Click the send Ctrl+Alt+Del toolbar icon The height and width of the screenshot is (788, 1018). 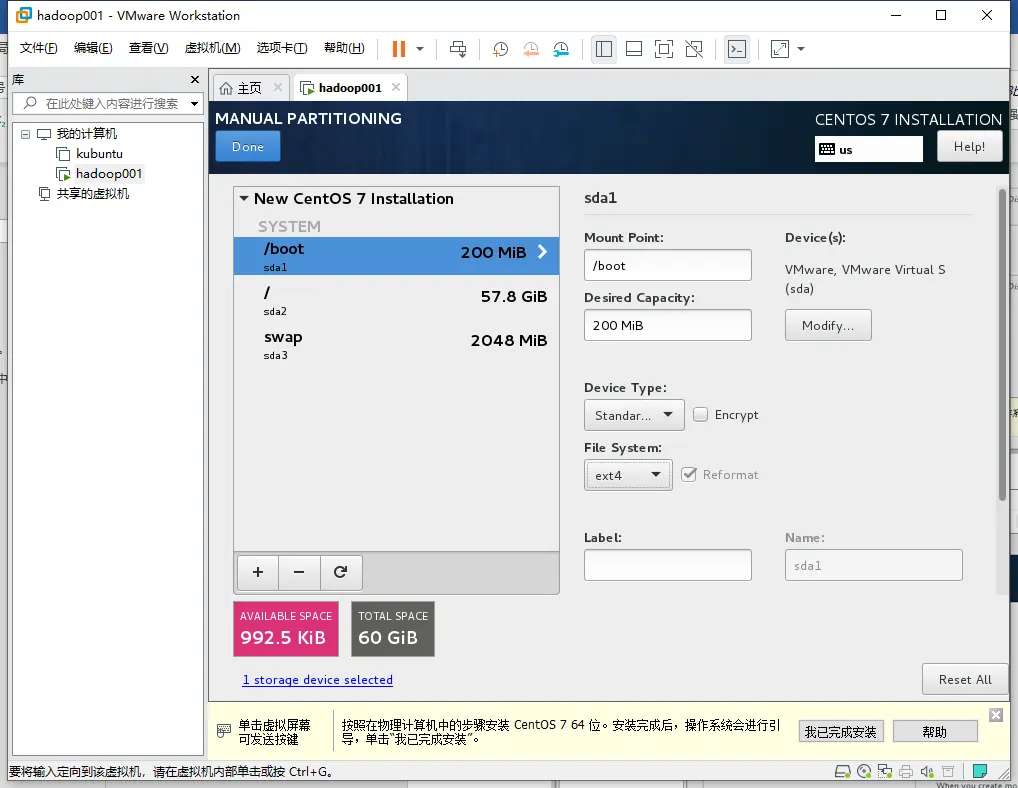(458, 49)
